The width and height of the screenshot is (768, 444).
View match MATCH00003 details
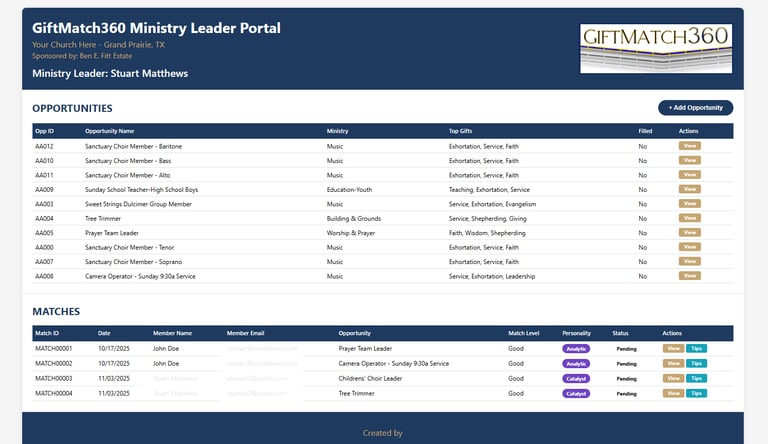[673, 378]
